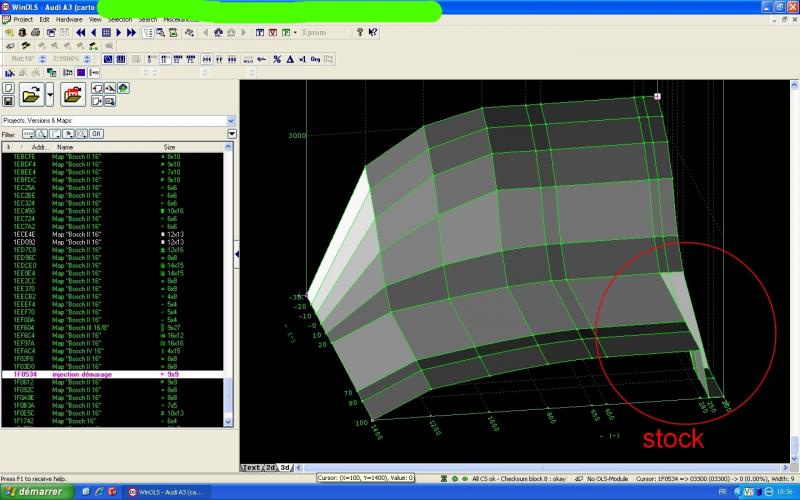Click the delta difference icon

[290, 59]
